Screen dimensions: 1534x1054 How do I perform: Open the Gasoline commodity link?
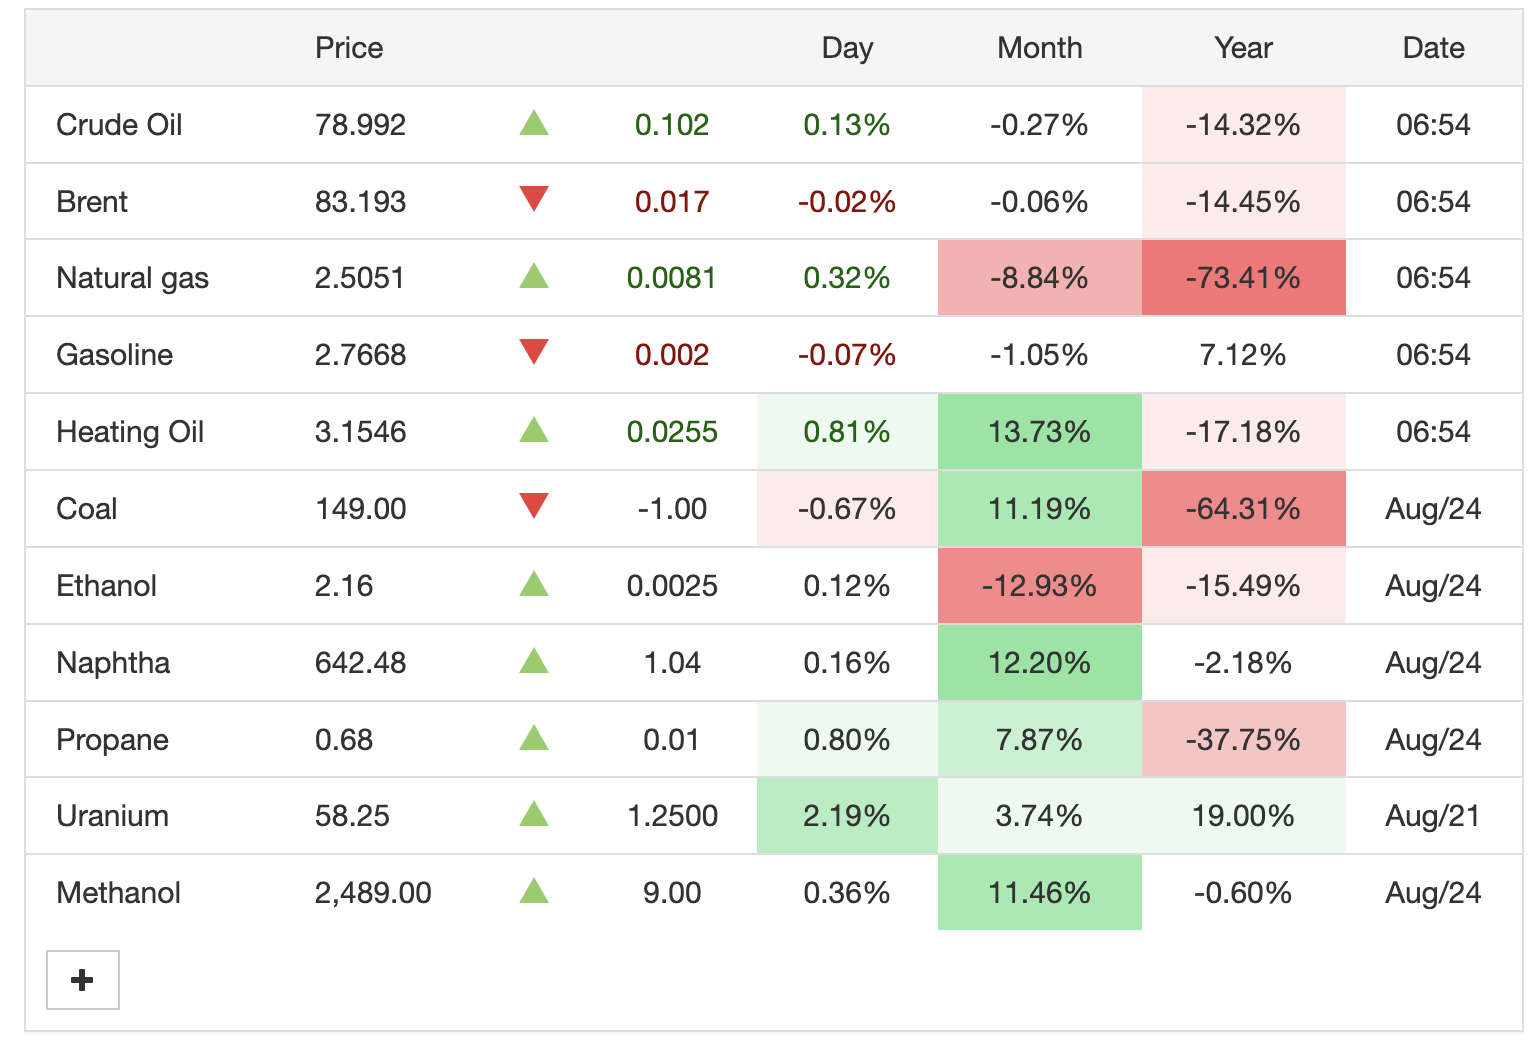coord(114,355)
